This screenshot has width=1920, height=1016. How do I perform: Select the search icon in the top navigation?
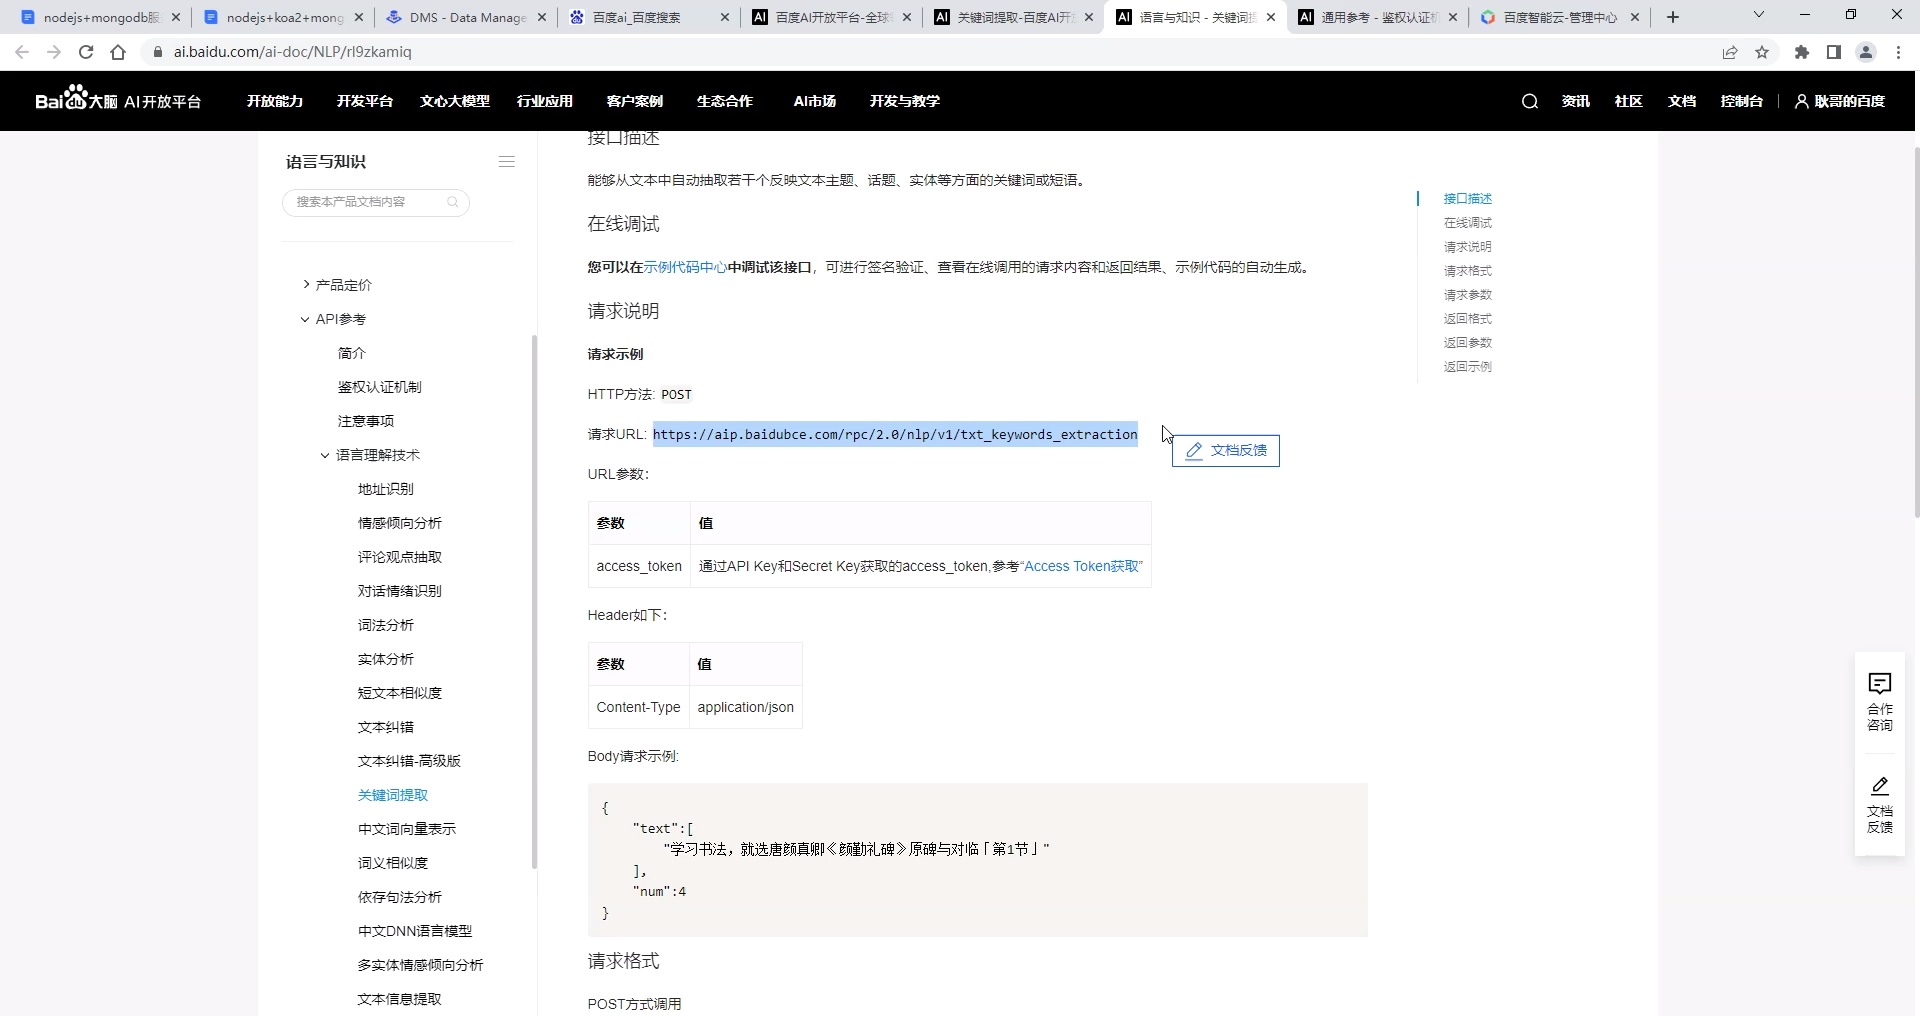tap(1529, 101)
